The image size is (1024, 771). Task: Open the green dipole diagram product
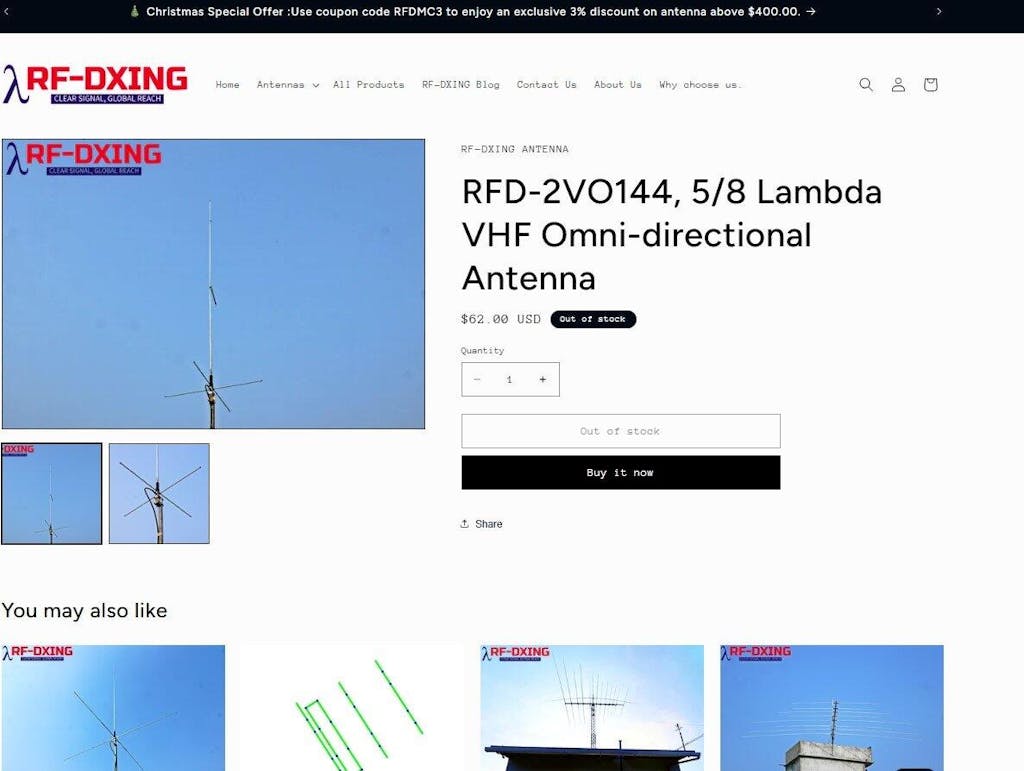click(353, 708)
